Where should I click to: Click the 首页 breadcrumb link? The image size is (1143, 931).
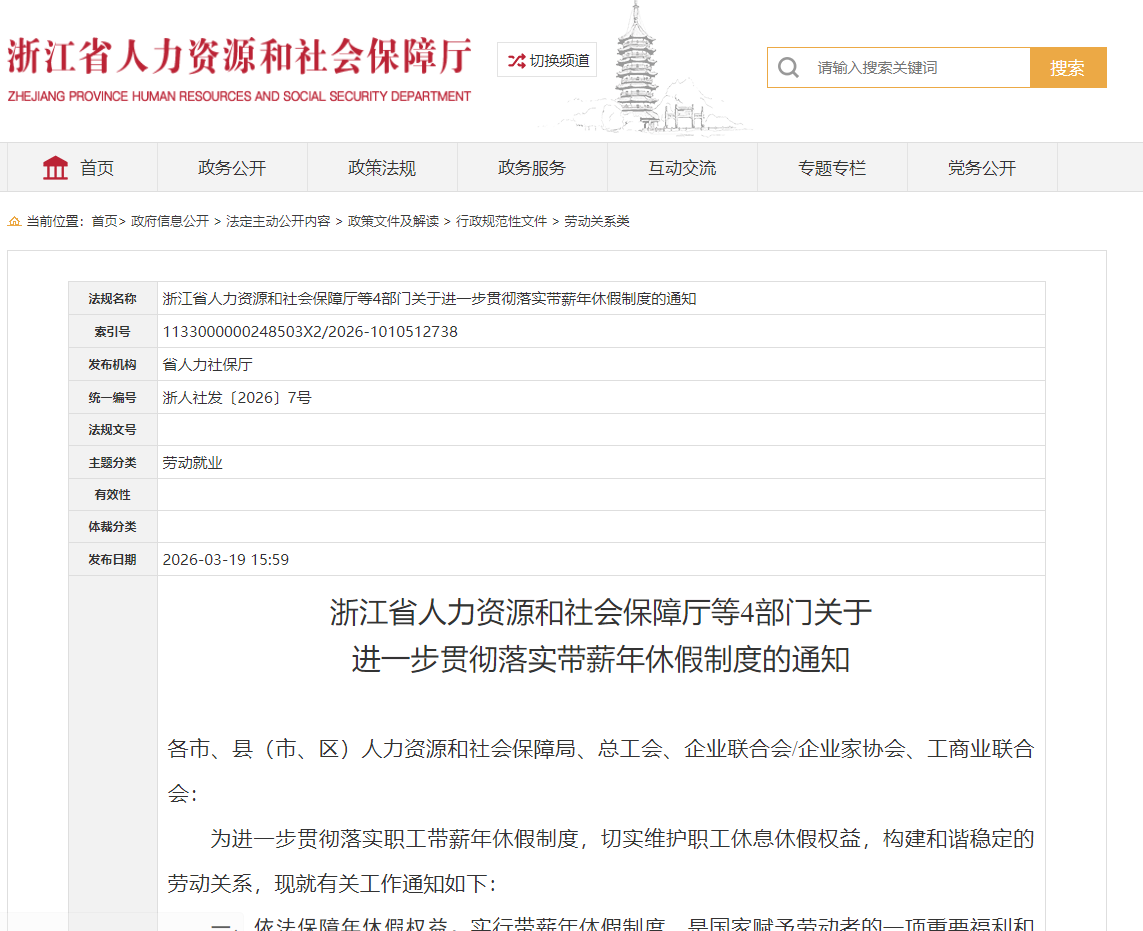(x=104, y=222)
